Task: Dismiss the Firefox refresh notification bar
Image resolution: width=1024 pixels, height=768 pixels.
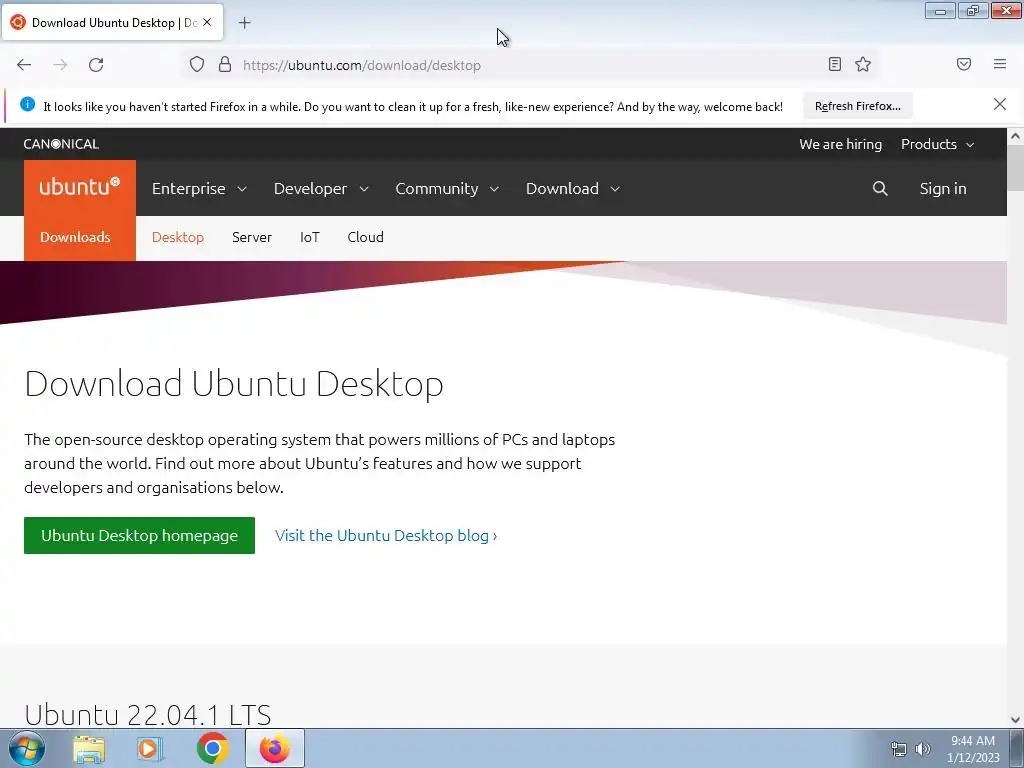Action: [x=1000, y=104]
